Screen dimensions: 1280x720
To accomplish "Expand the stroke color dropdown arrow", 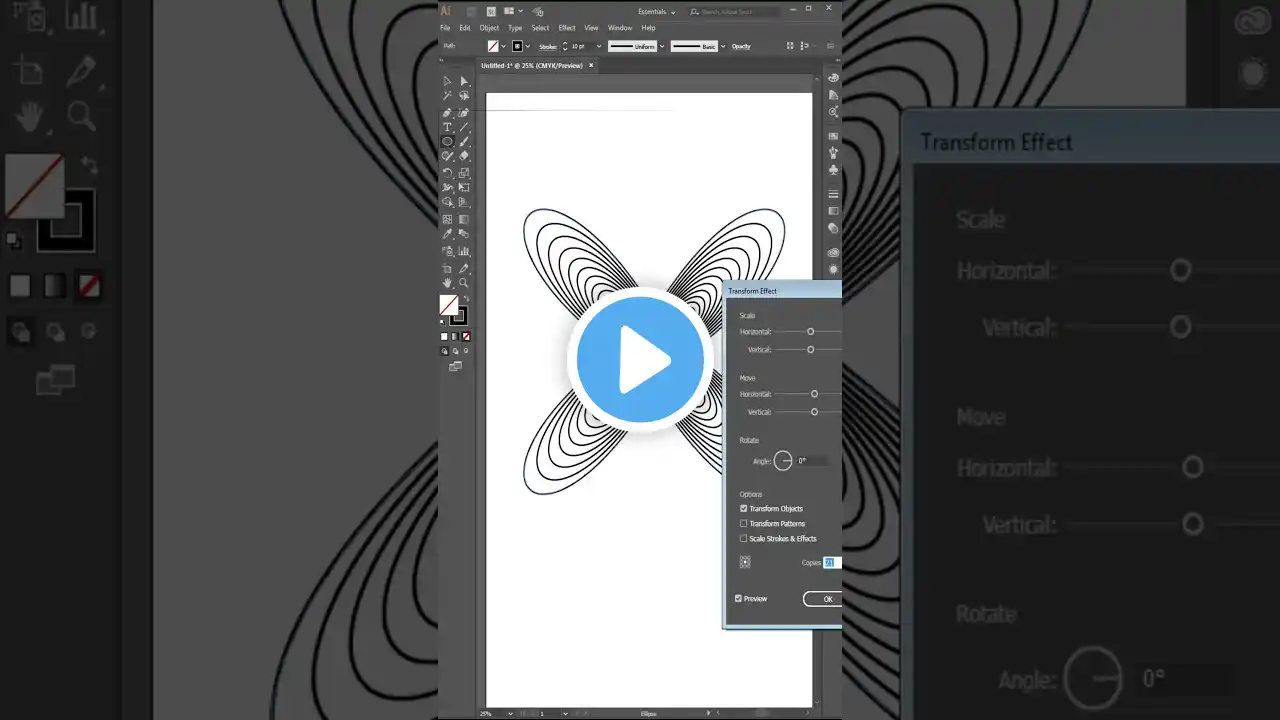I will coord(529,46).
